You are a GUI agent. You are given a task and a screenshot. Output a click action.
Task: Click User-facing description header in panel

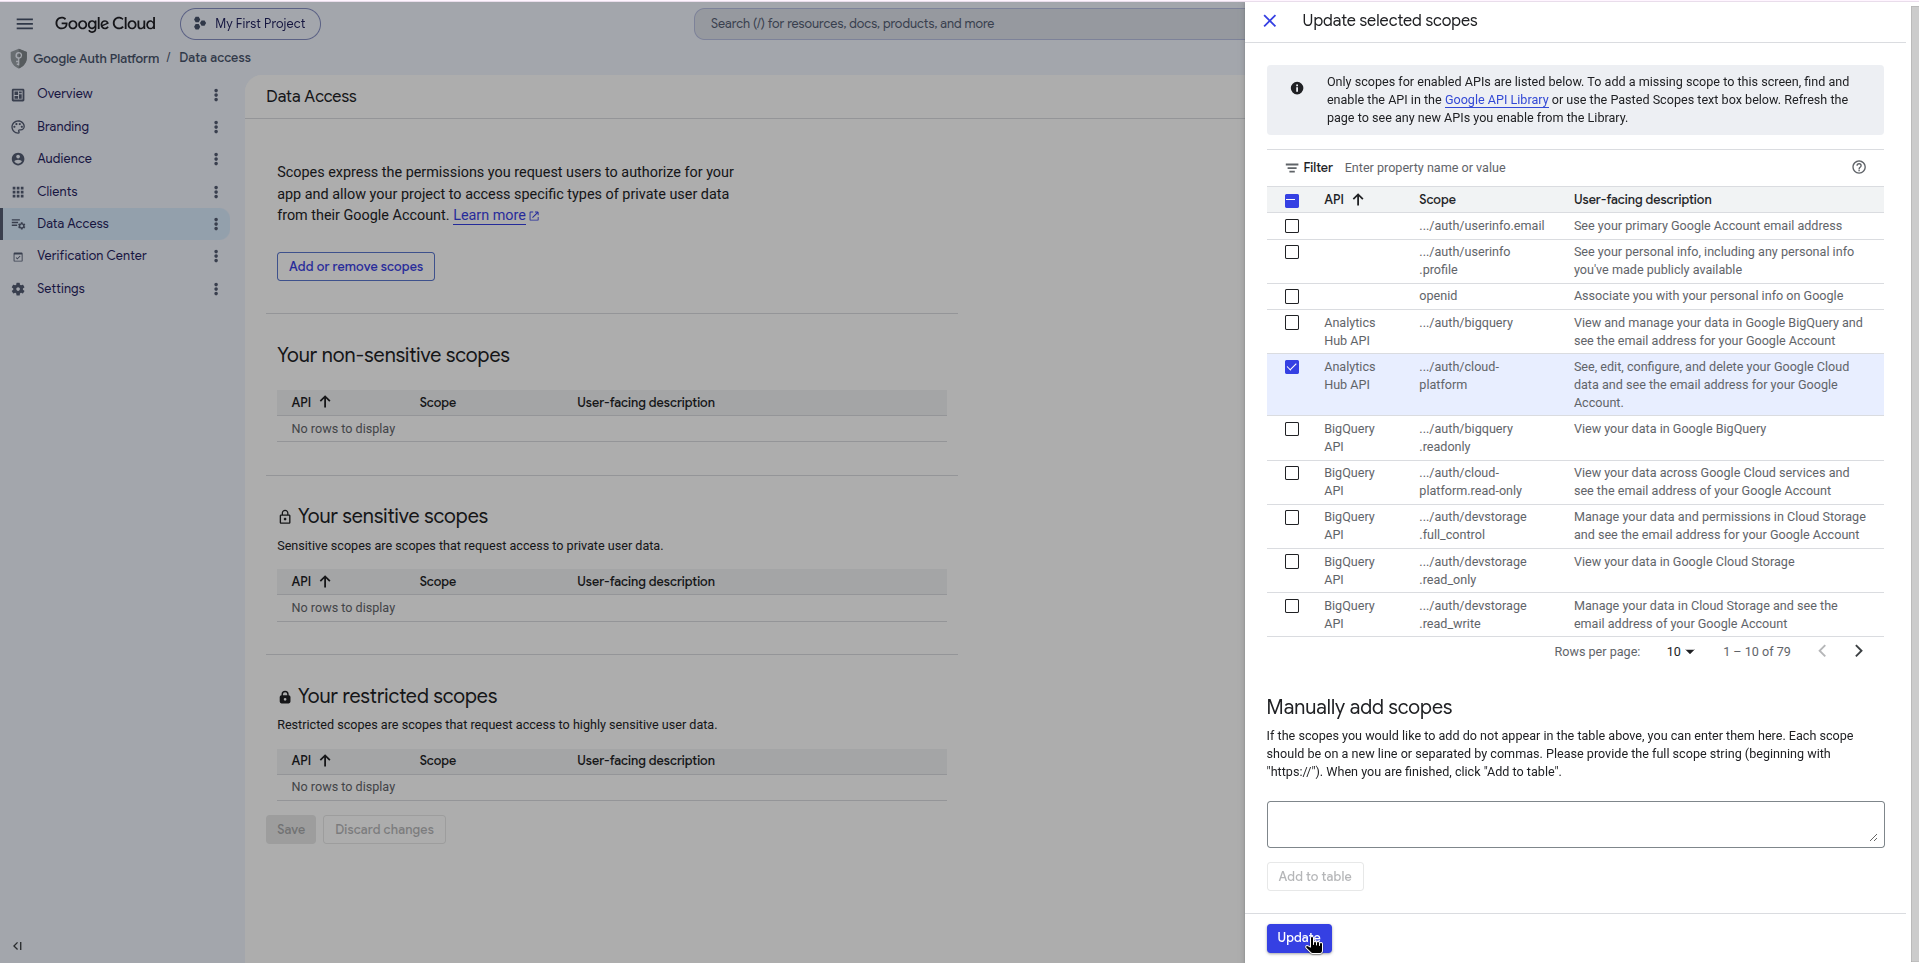(1642, 199)
